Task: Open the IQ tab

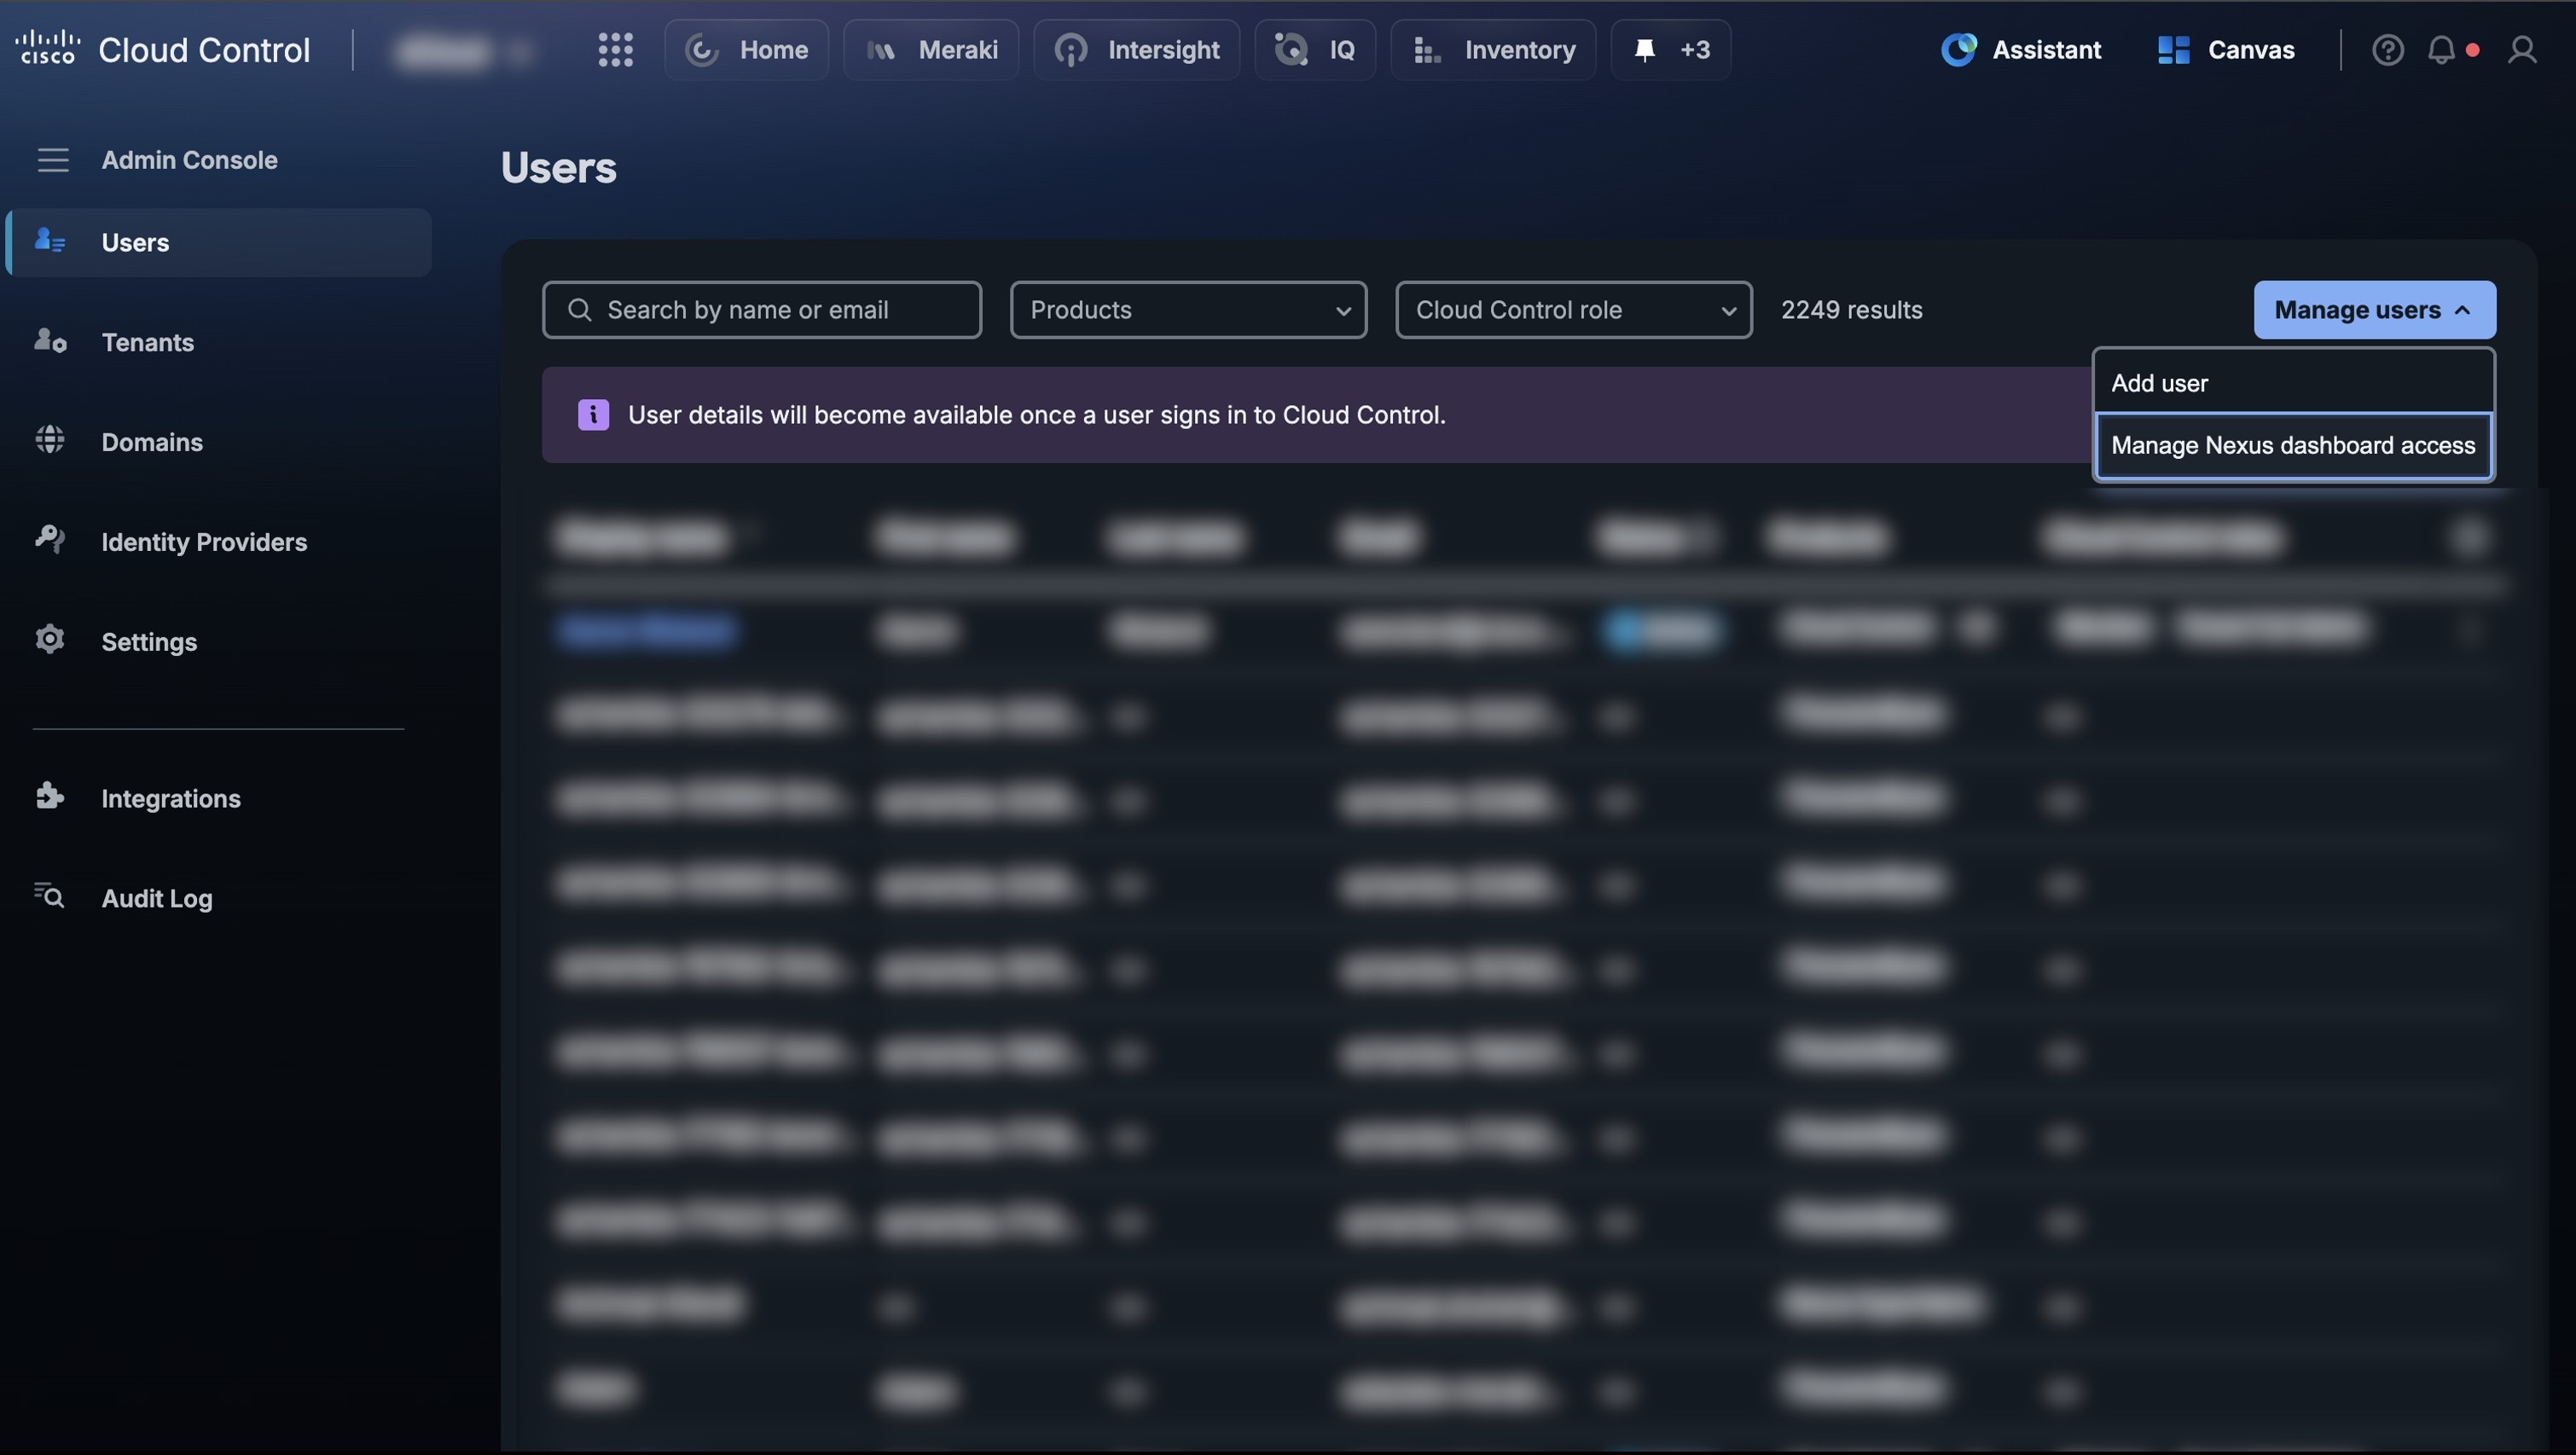Action: pos(1314,49)
